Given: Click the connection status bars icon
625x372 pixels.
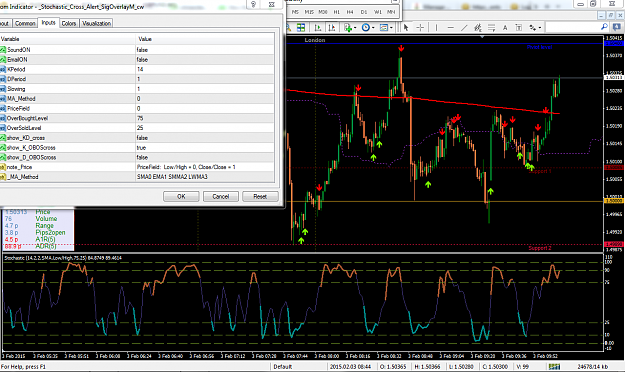Looking at the screenshot, I should 554,366.
